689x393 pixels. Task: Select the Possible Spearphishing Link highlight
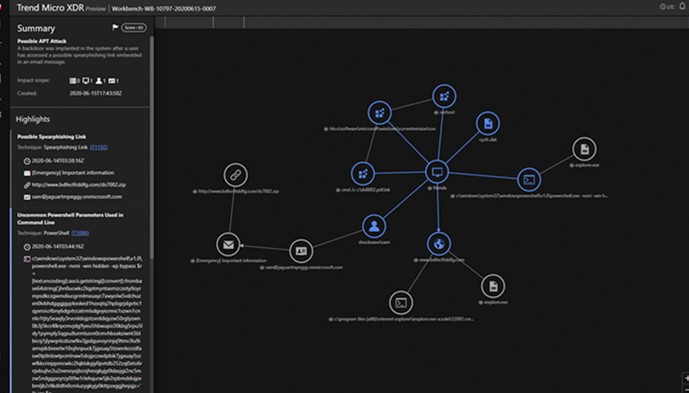(x=51, y=137)
